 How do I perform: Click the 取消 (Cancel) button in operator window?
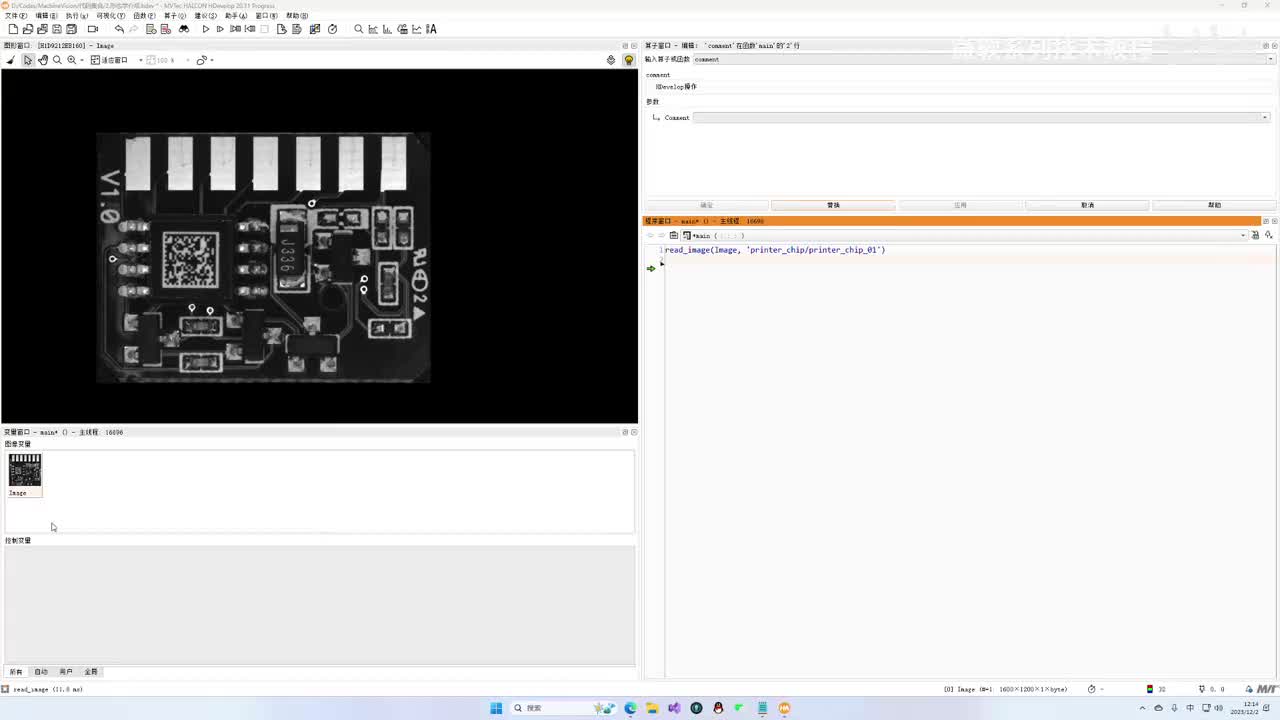pos(1087,205)
